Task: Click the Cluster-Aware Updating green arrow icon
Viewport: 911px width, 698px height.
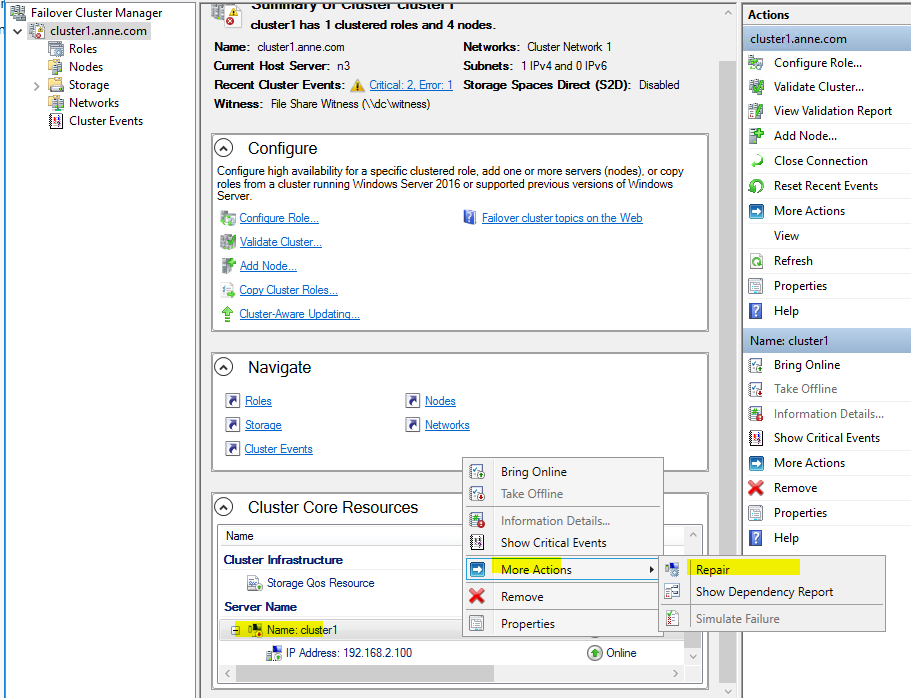Action: click(228, 314)
